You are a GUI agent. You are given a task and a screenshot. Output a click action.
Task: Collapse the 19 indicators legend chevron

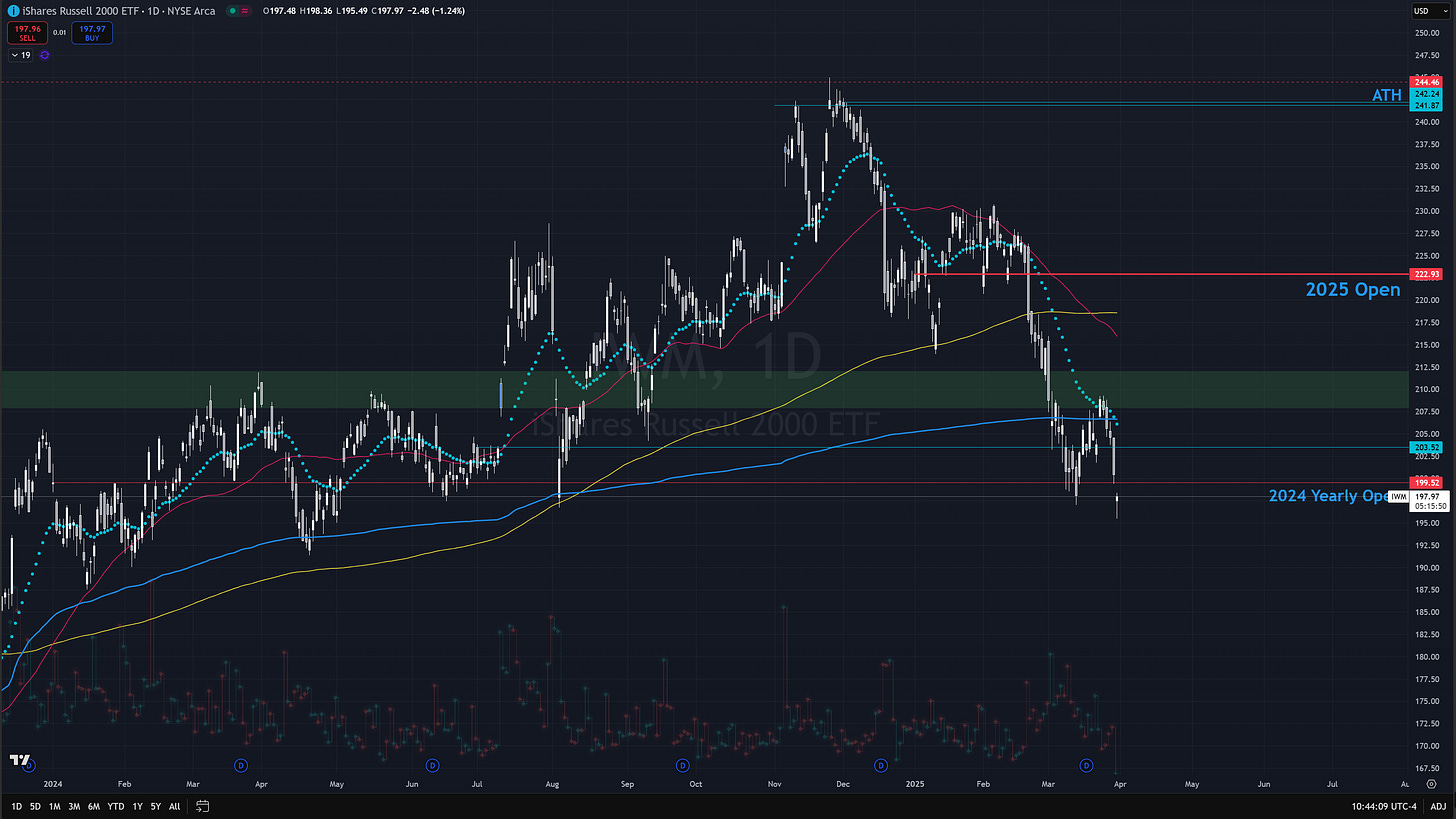(20, 55)
